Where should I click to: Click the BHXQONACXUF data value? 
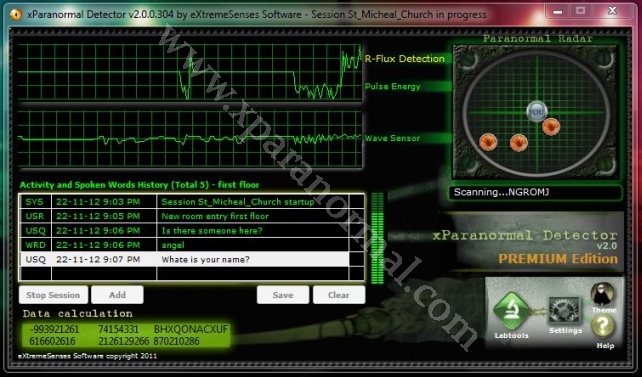[191, 329]
